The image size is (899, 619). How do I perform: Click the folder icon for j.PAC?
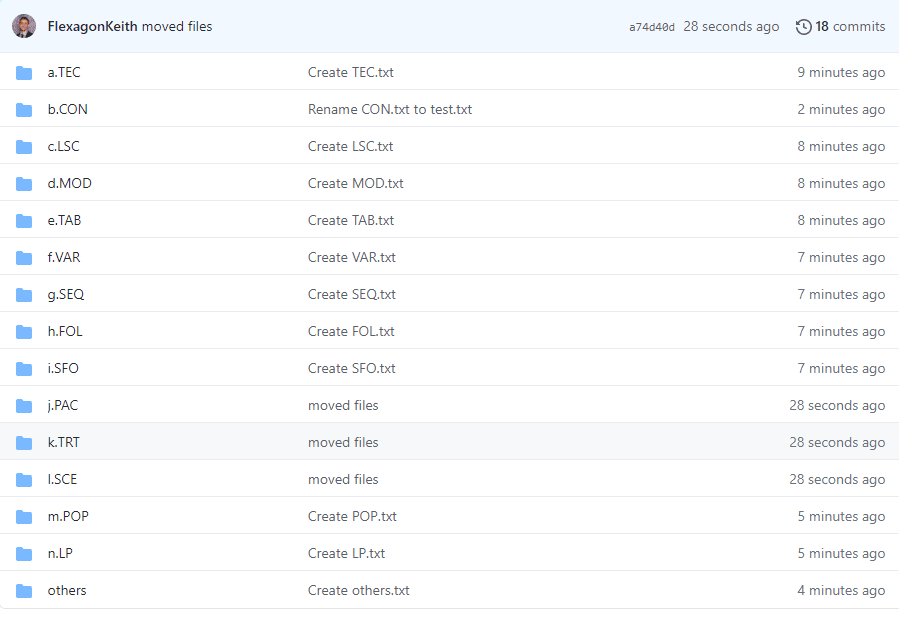coord(24,406)
